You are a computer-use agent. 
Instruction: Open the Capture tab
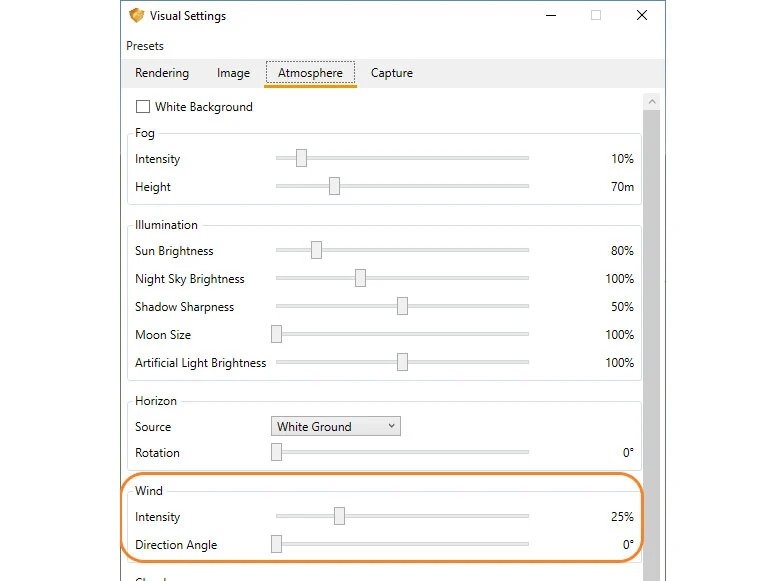(x=391, y=73)
